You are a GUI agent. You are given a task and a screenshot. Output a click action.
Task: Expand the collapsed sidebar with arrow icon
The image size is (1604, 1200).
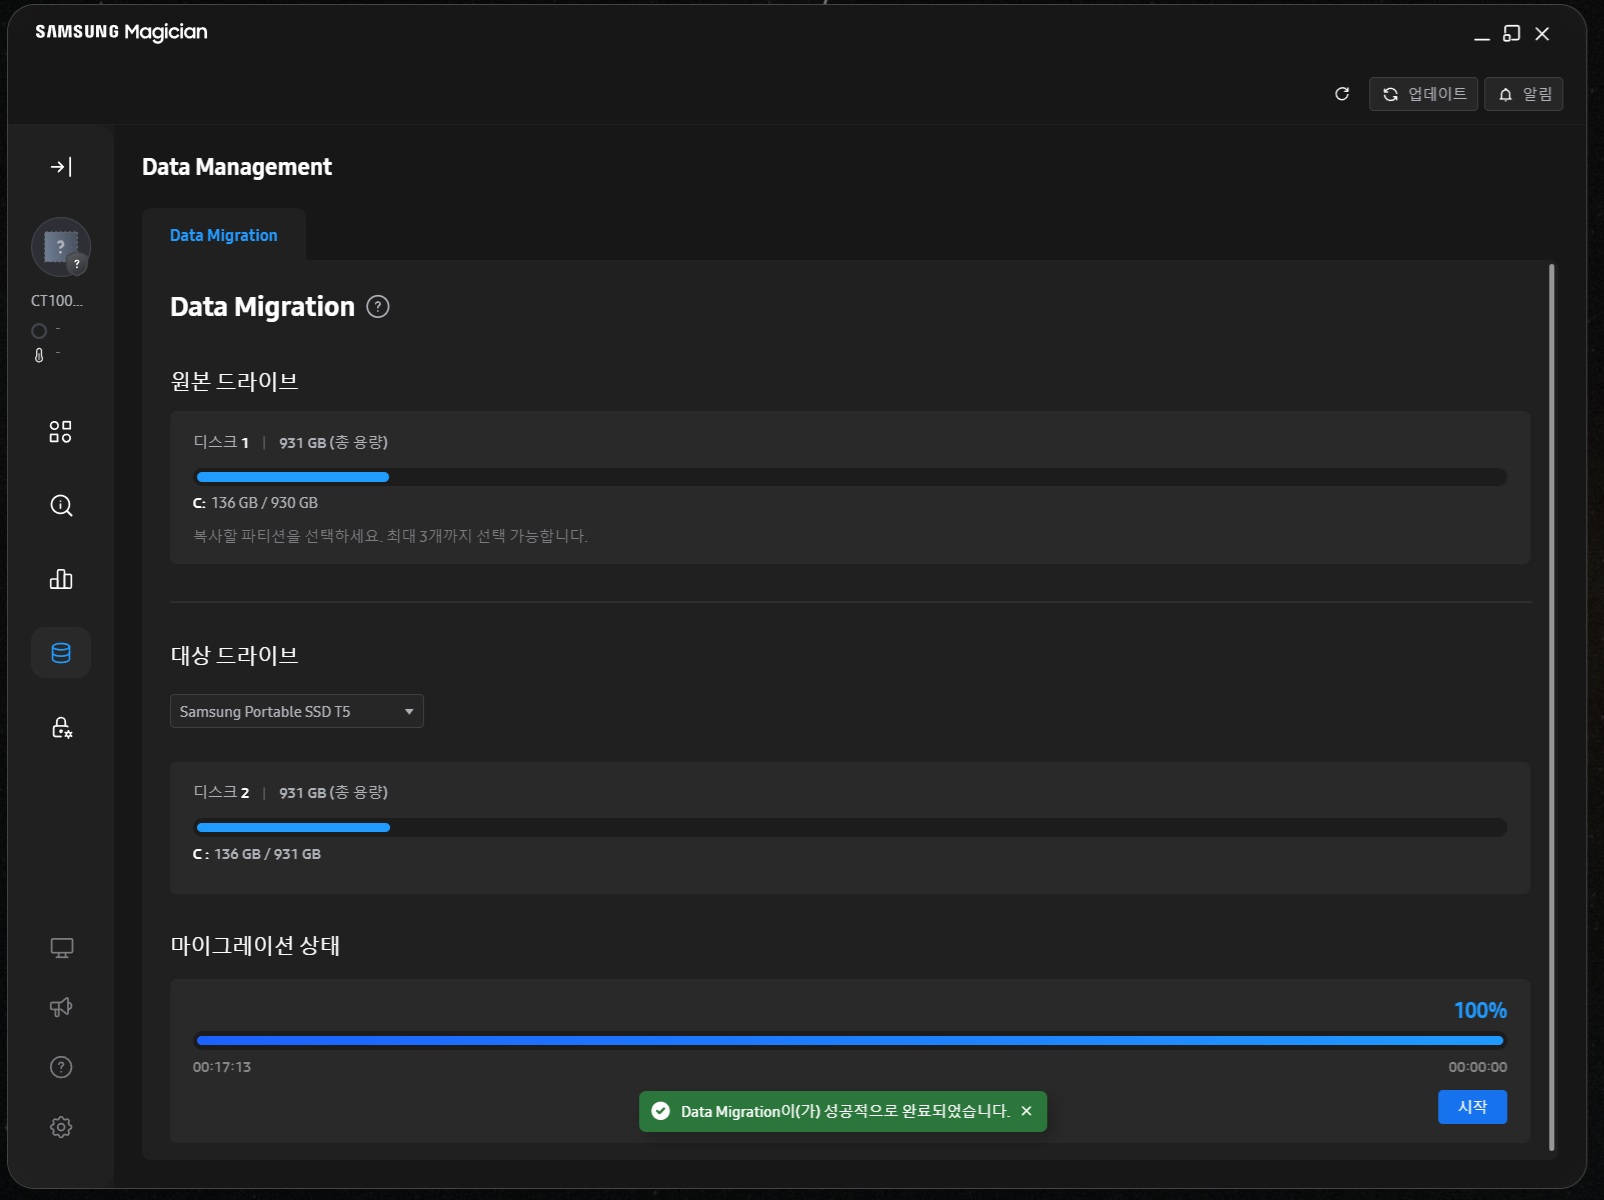(61, 167)
